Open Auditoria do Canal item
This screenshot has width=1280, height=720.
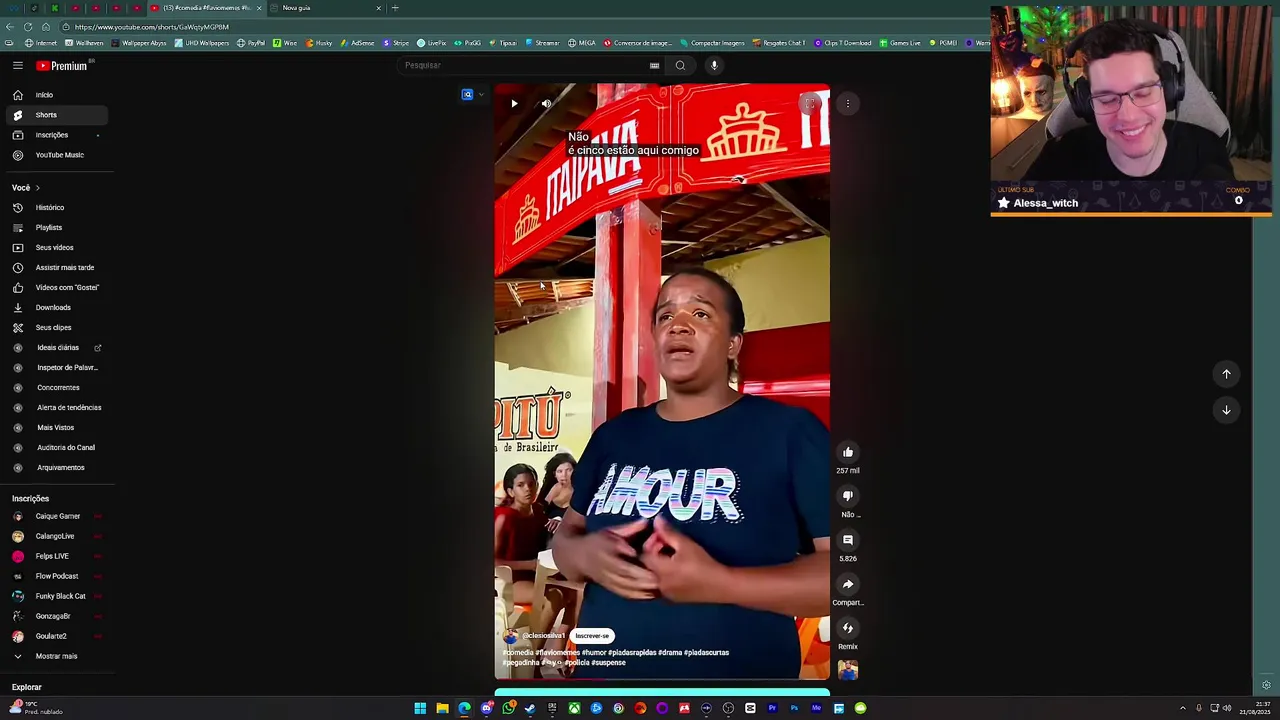pyautogui.click(x=55, y=448)
